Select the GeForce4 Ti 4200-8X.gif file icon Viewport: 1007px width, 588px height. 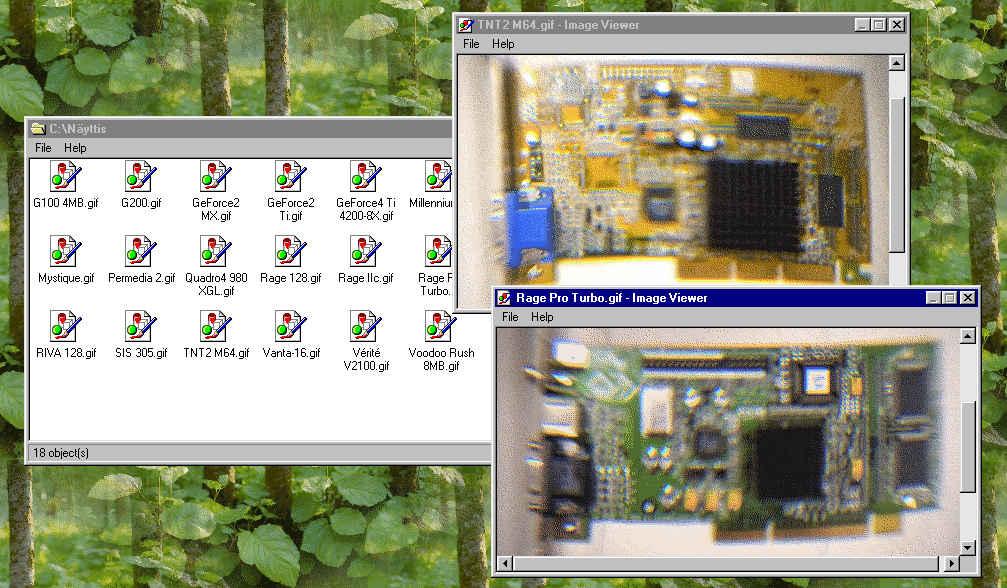click(x=366, y=177)
